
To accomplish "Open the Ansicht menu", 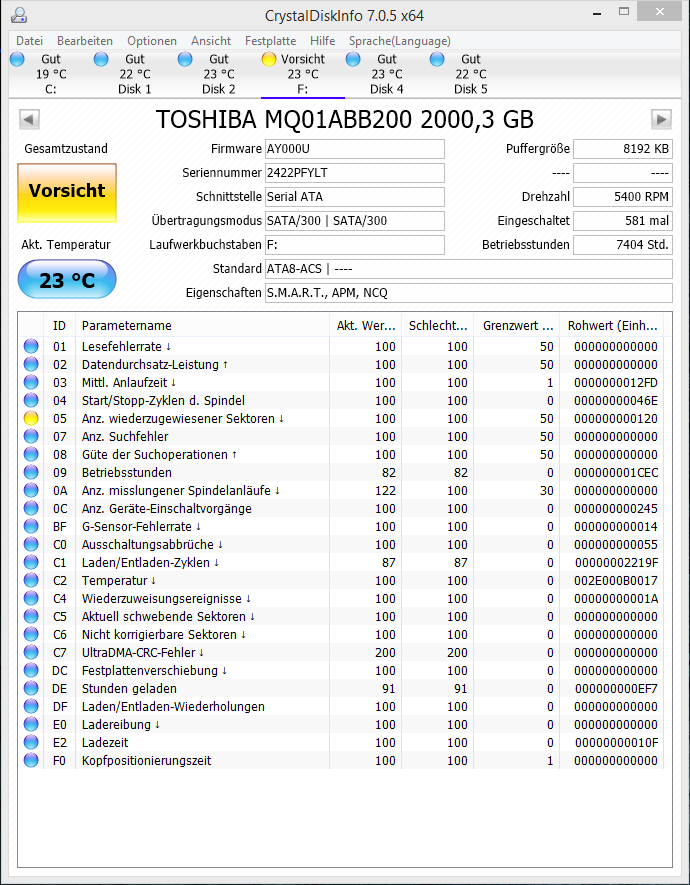I will point(211,41).
